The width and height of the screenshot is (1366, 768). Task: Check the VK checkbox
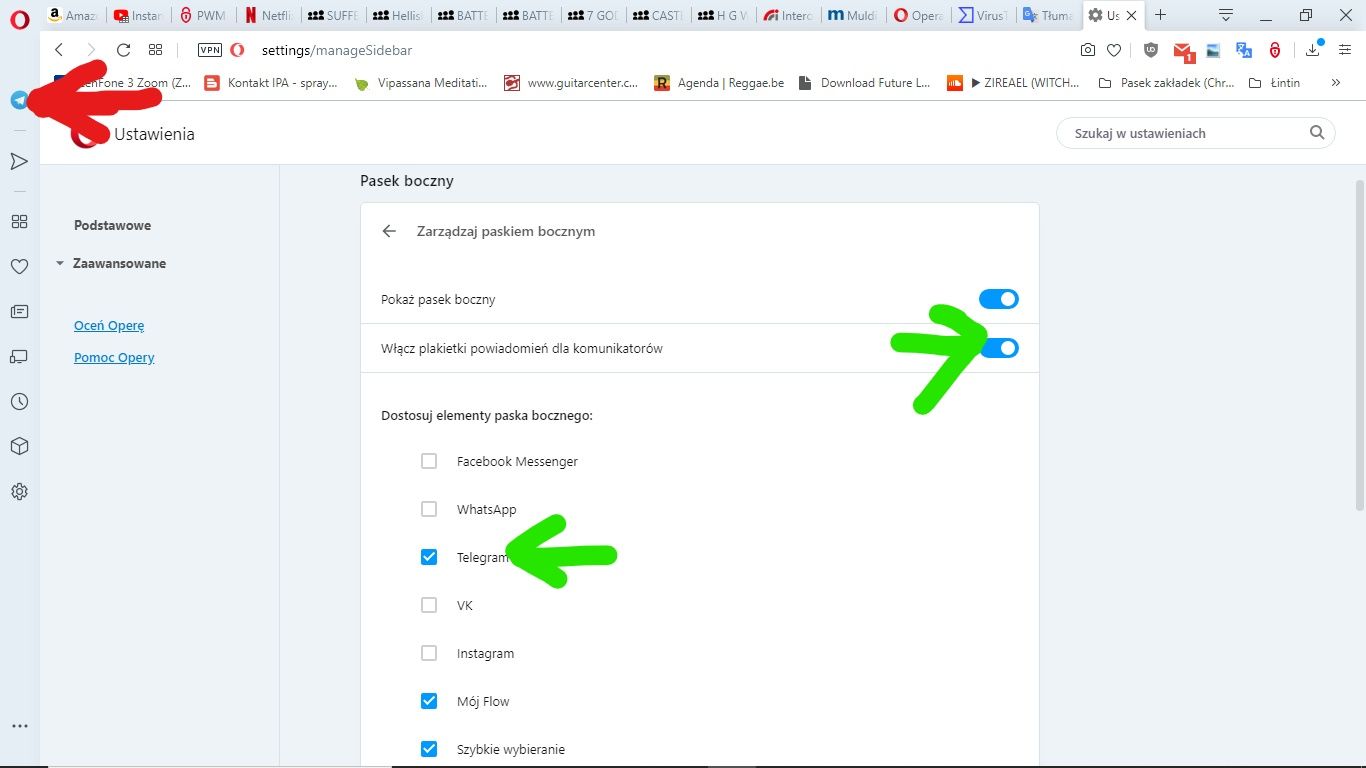click(x=429, y=605)
